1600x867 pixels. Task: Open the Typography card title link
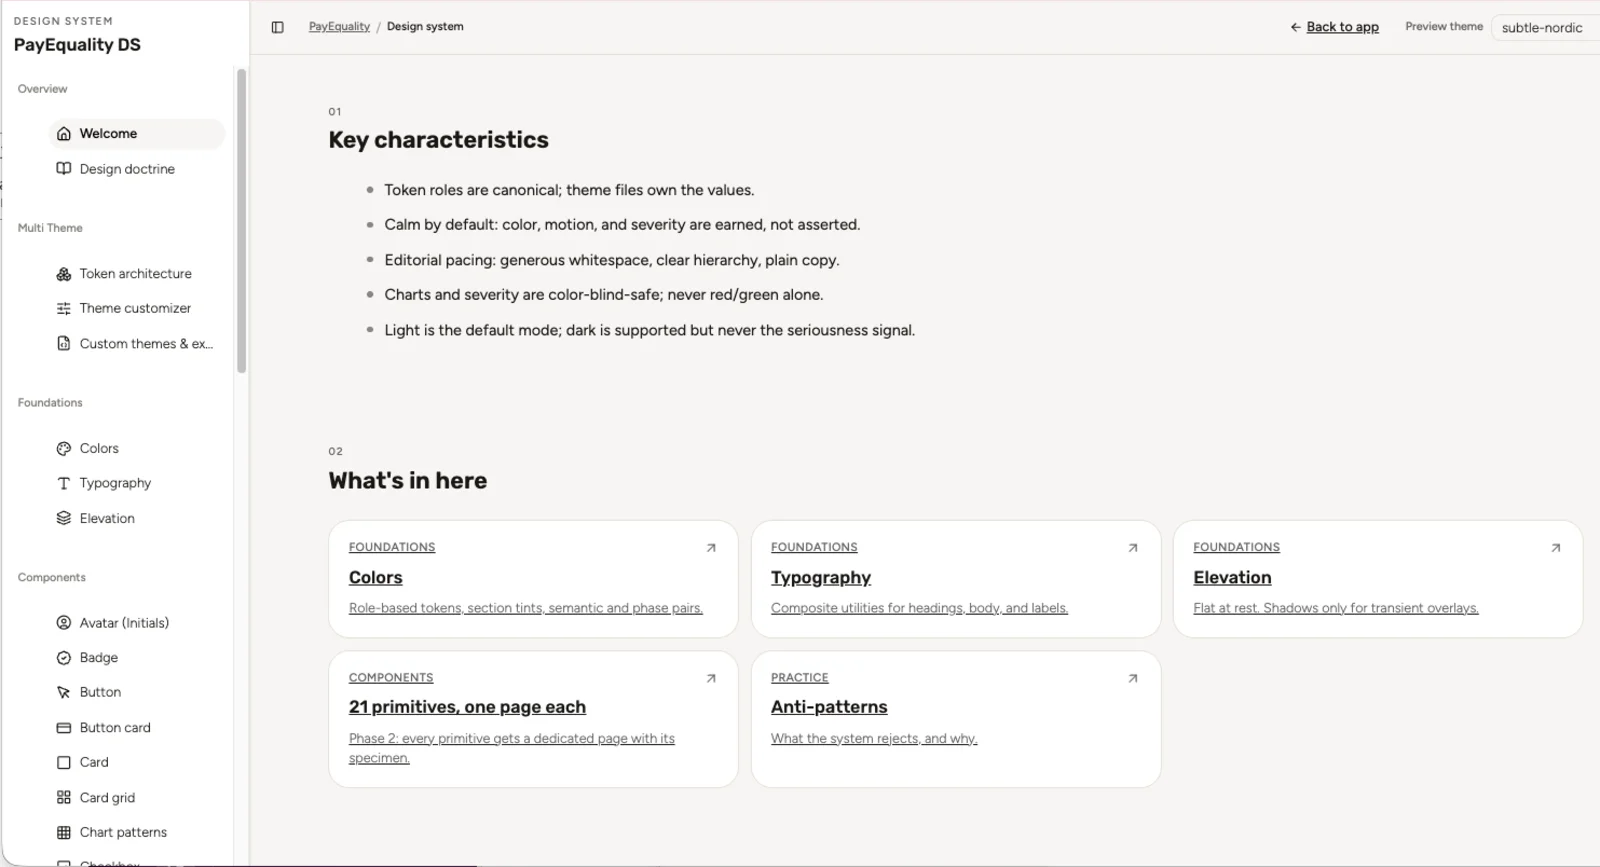pyautogui.click(x=821, y=578)
